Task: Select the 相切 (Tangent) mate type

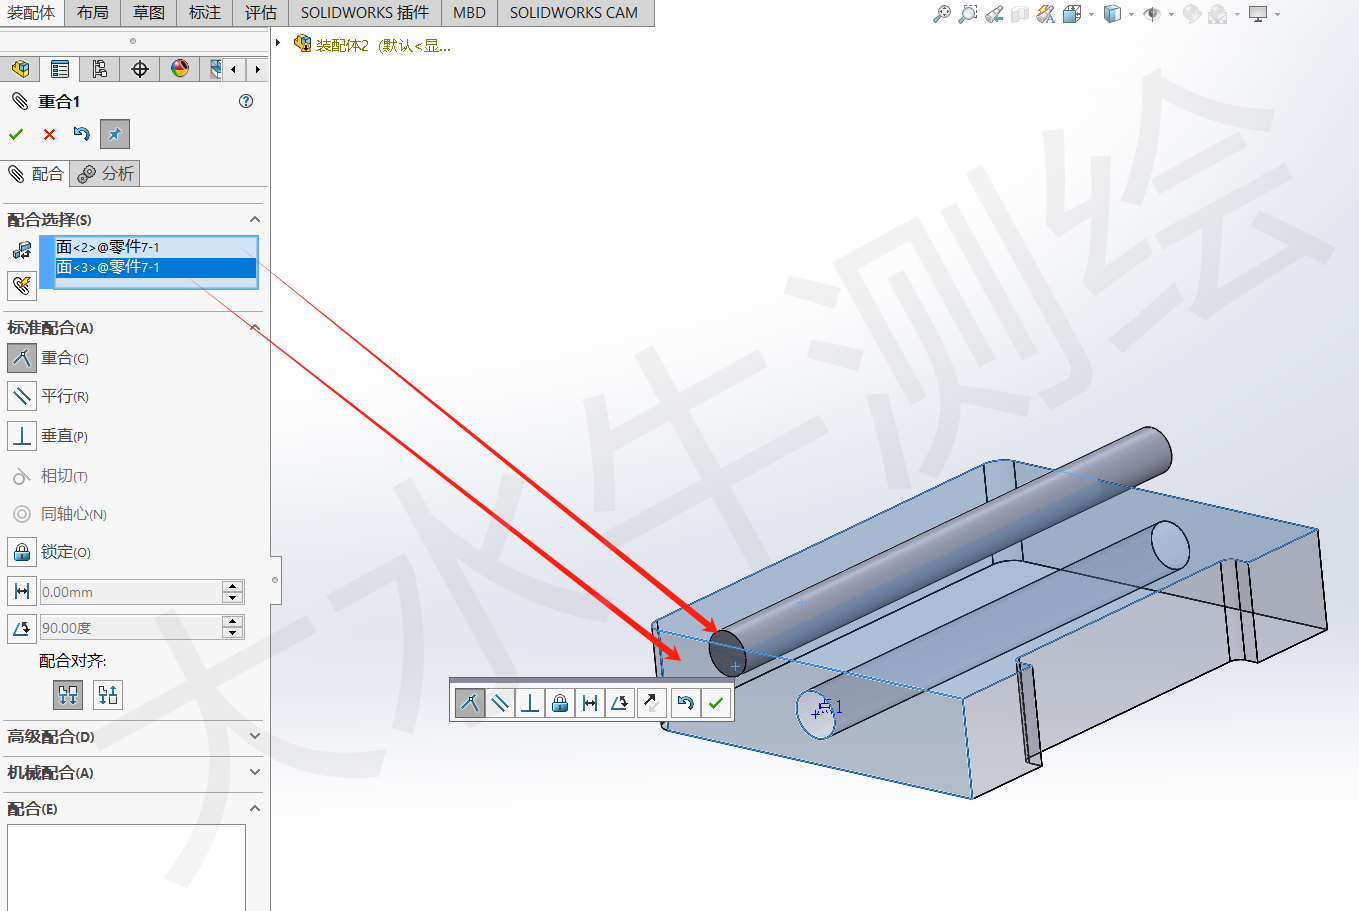Action: [x=21, y=476]
